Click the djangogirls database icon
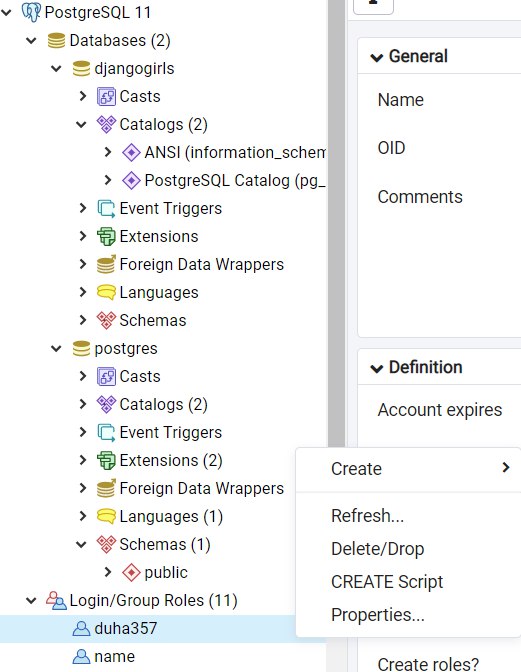Screen dimensions: 521x672 81,69
